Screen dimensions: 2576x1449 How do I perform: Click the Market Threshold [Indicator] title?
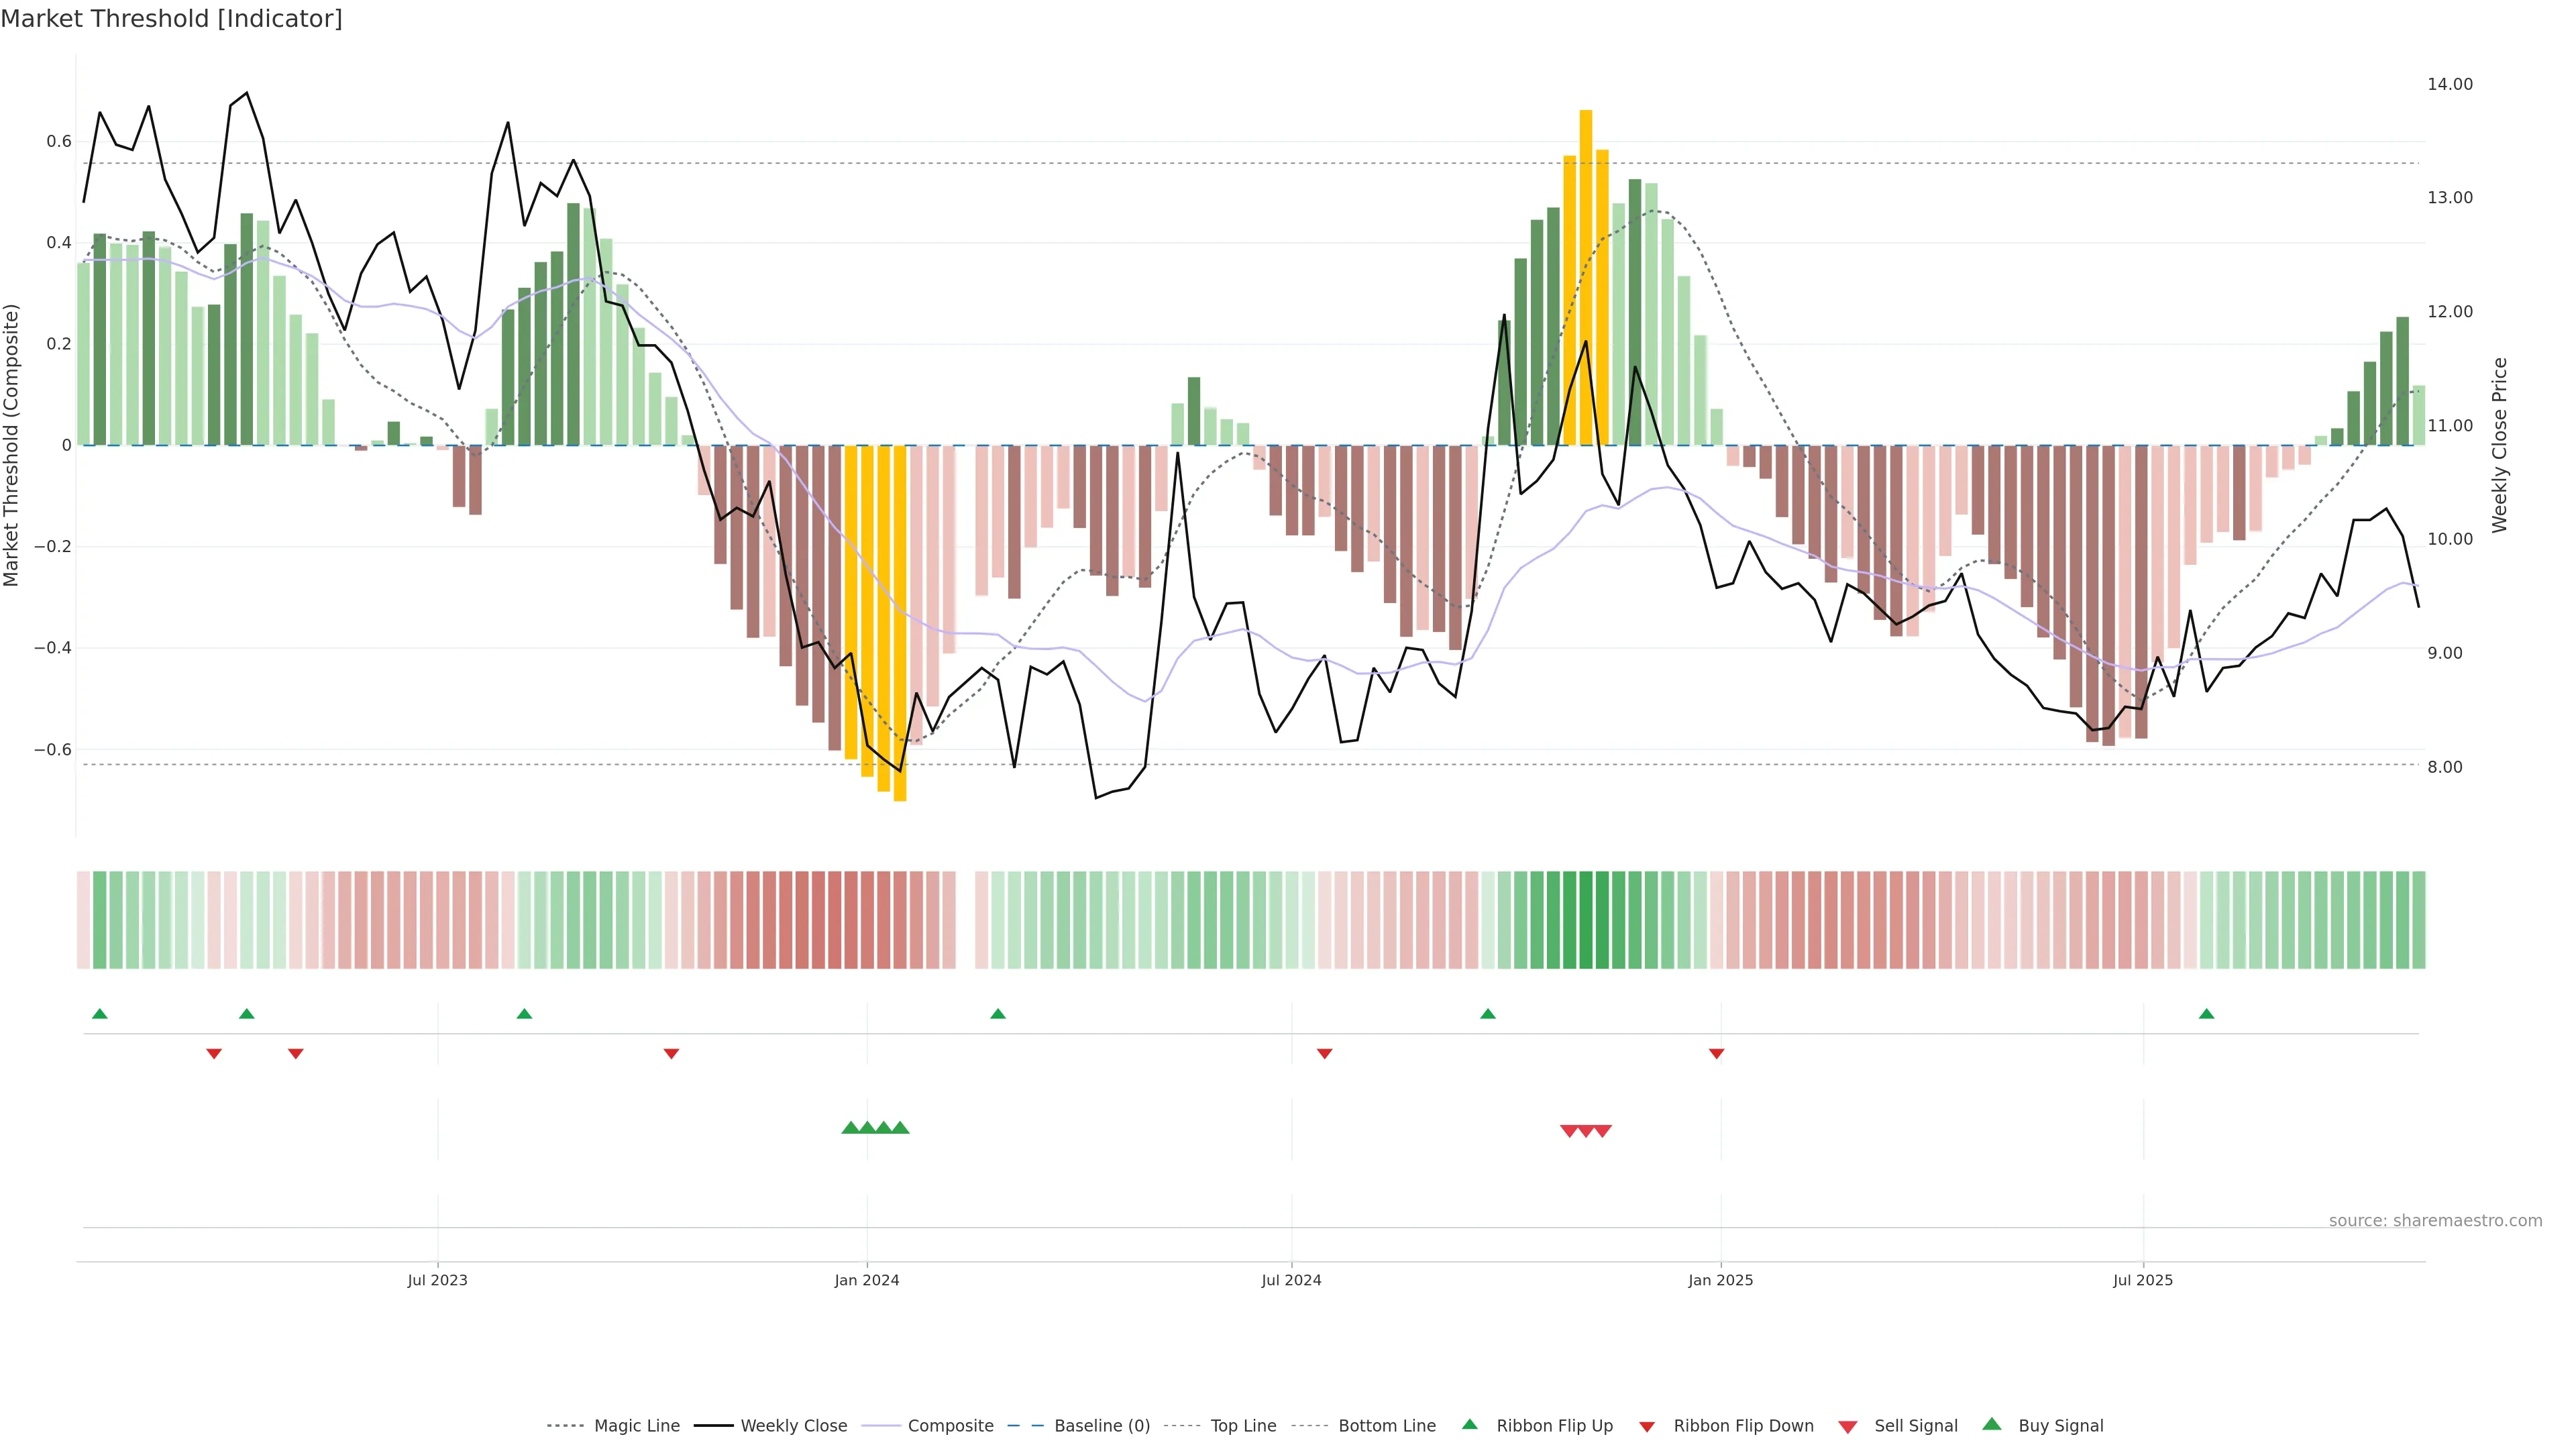(171, 19)
